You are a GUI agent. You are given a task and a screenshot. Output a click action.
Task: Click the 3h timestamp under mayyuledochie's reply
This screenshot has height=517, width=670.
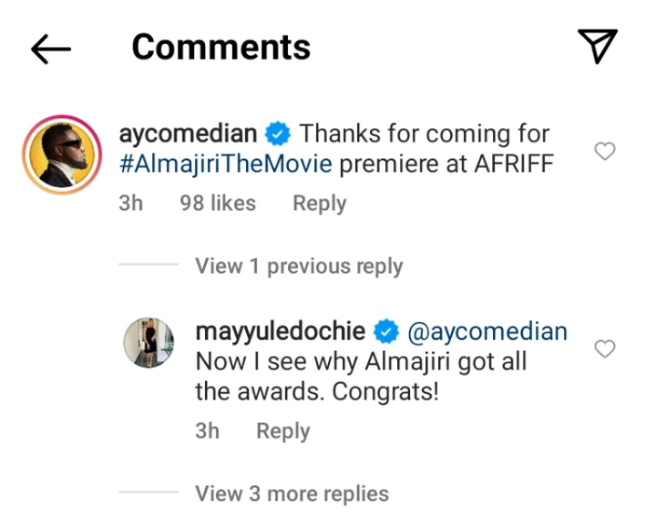click(x=209, y=431)
